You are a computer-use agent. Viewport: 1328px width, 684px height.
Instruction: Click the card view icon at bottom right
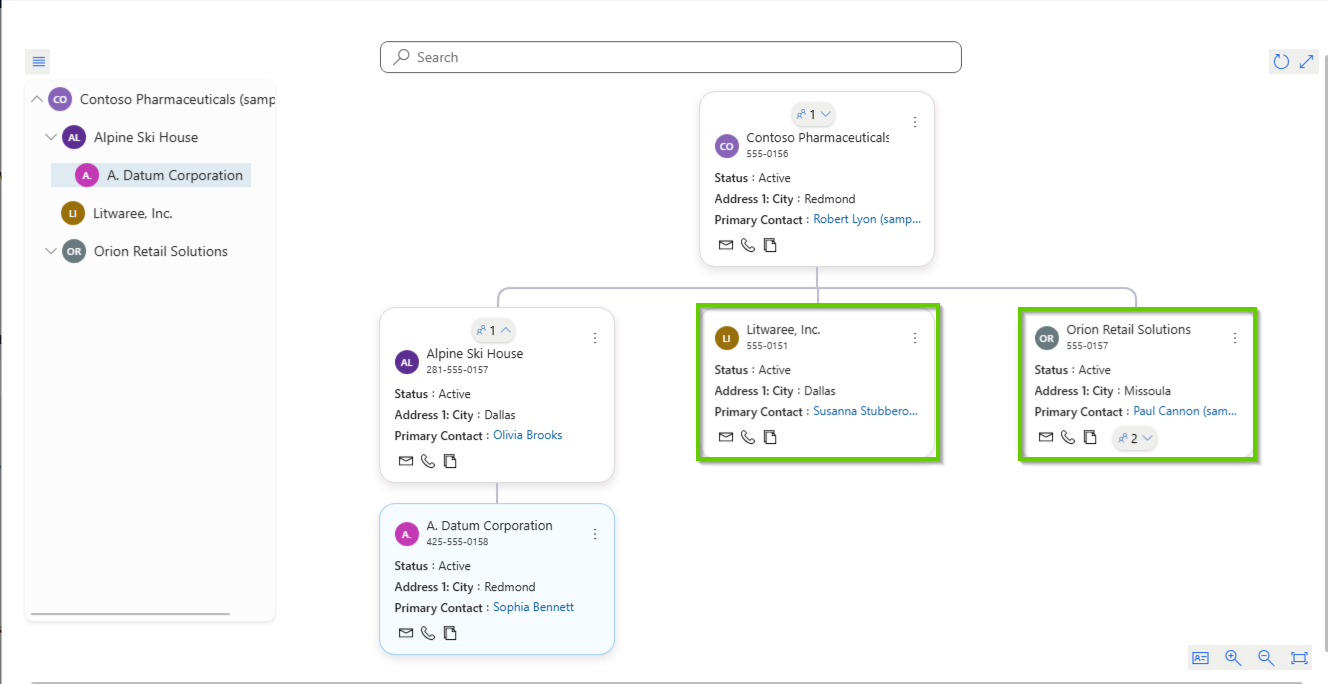(x=1201, y=658)
